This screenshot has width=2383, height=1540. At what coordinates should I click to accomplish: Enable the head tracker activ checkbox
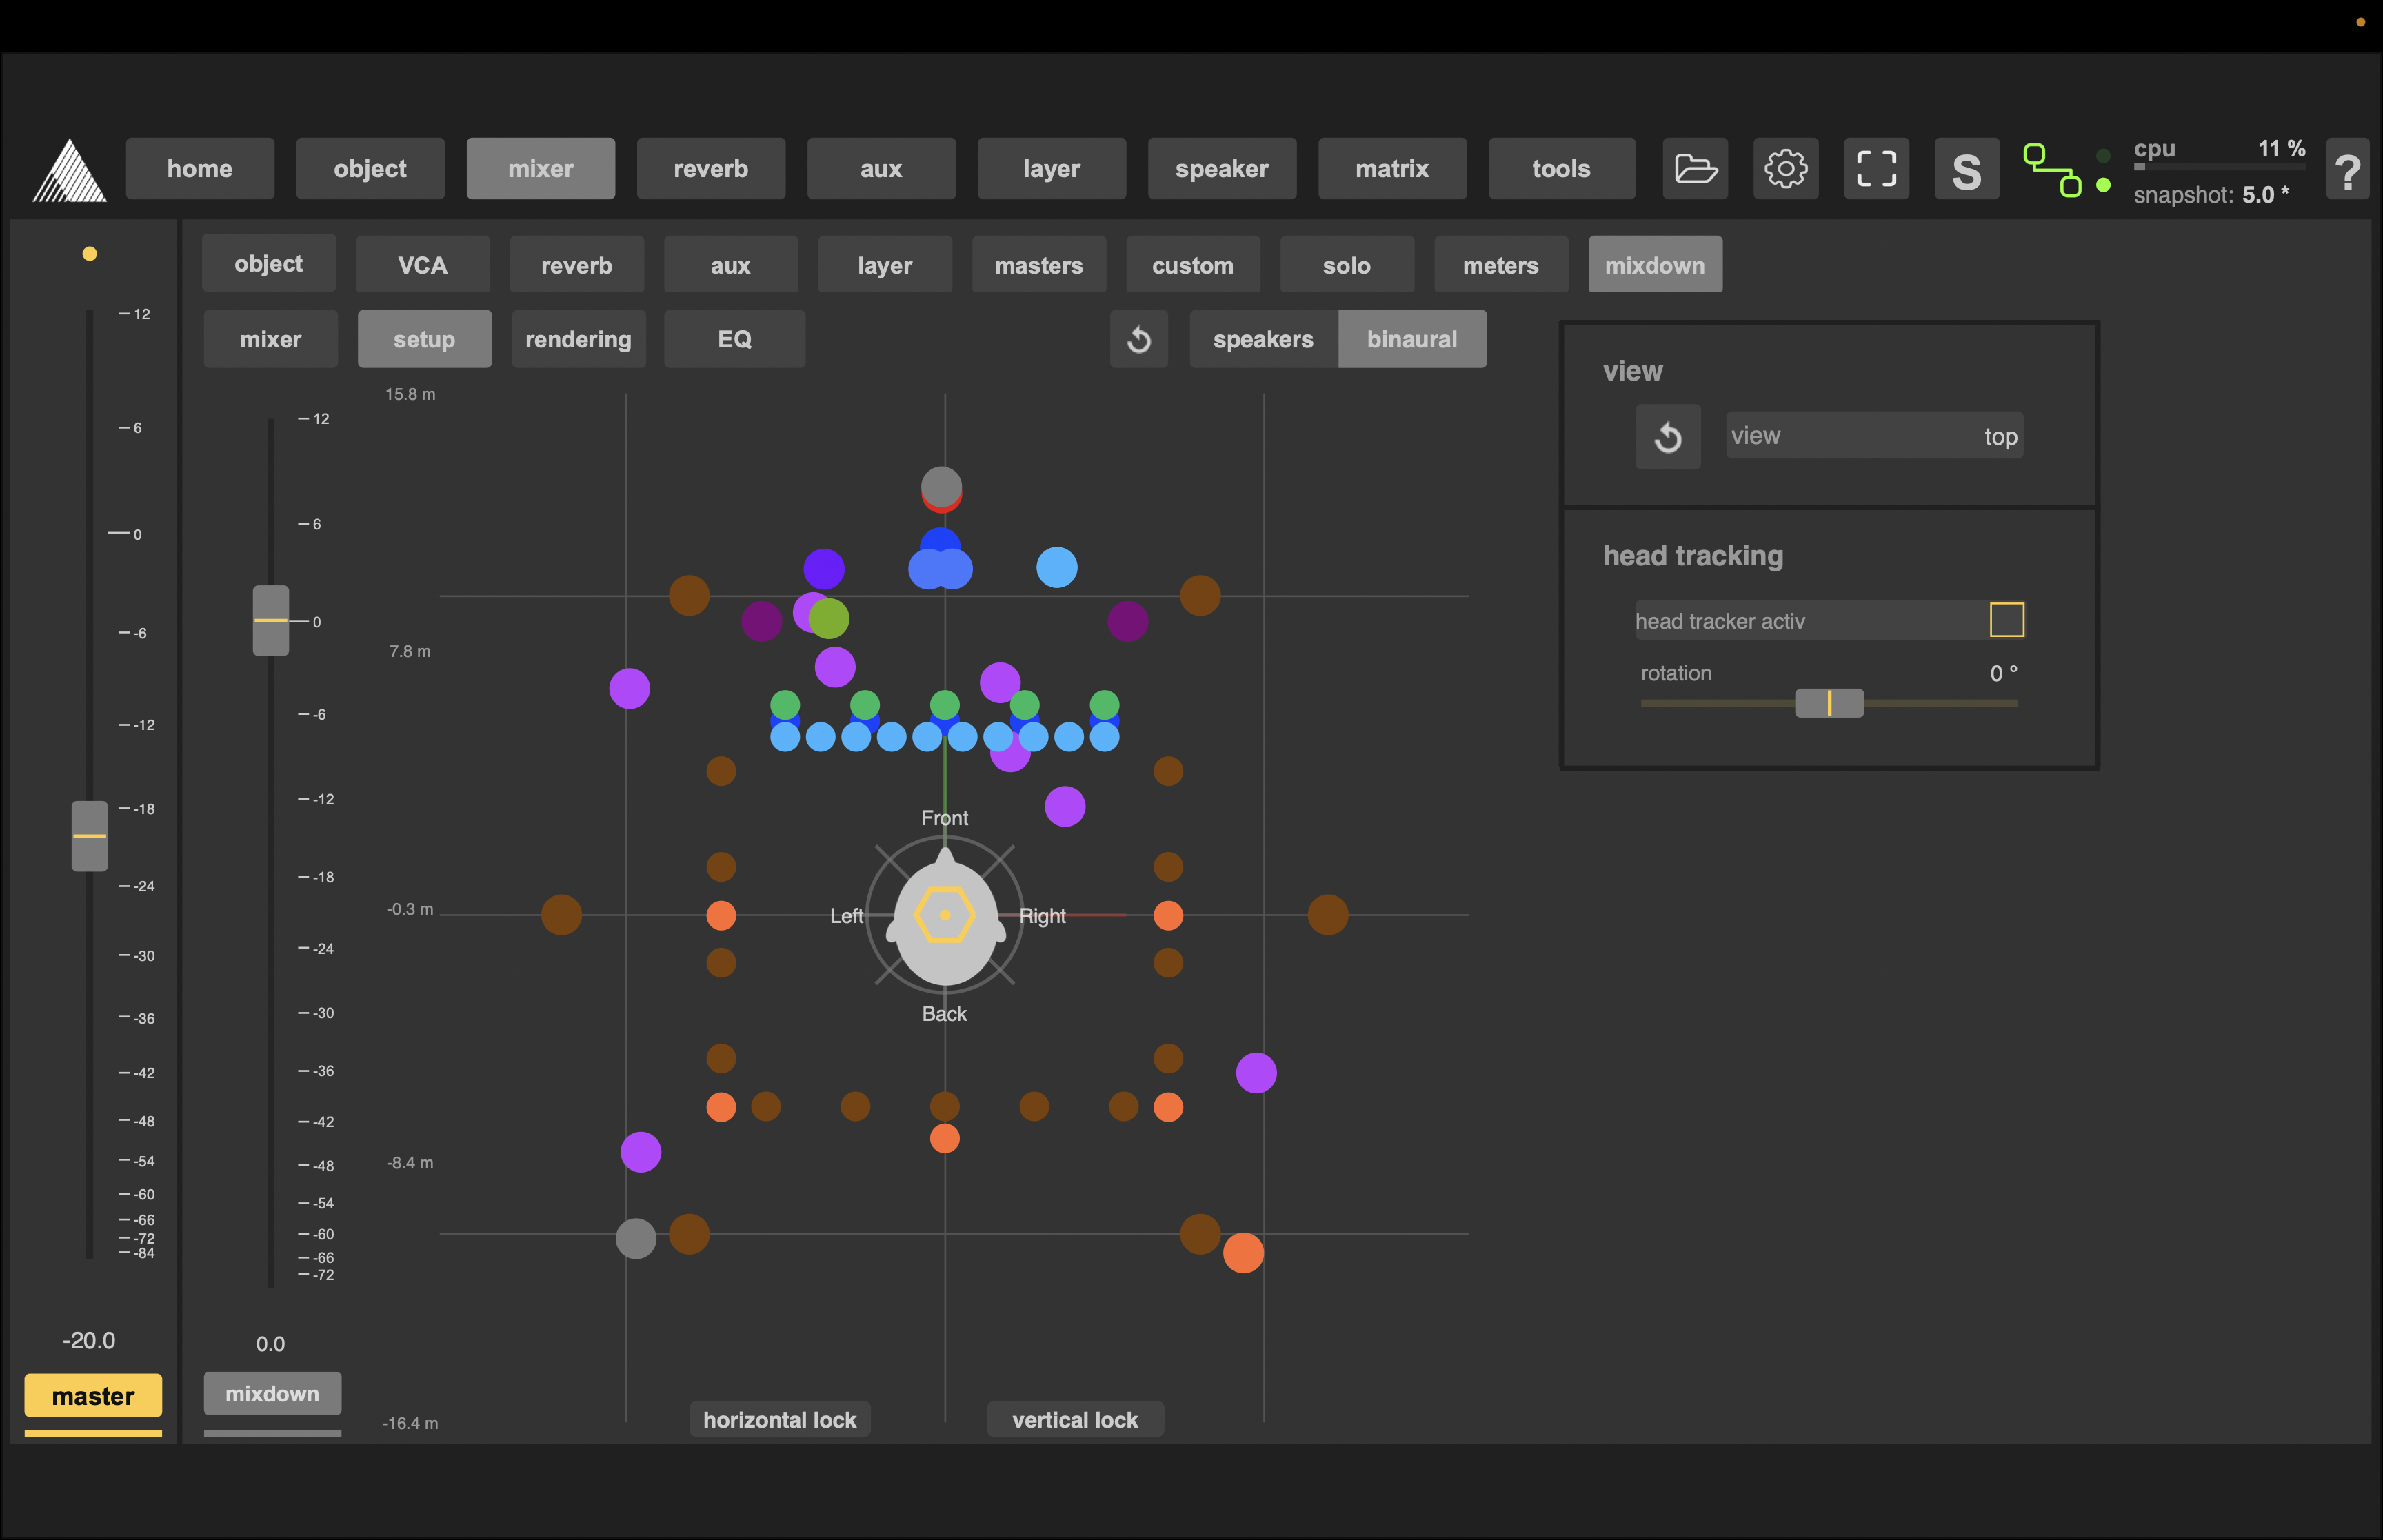click(x=2006, y=620)
